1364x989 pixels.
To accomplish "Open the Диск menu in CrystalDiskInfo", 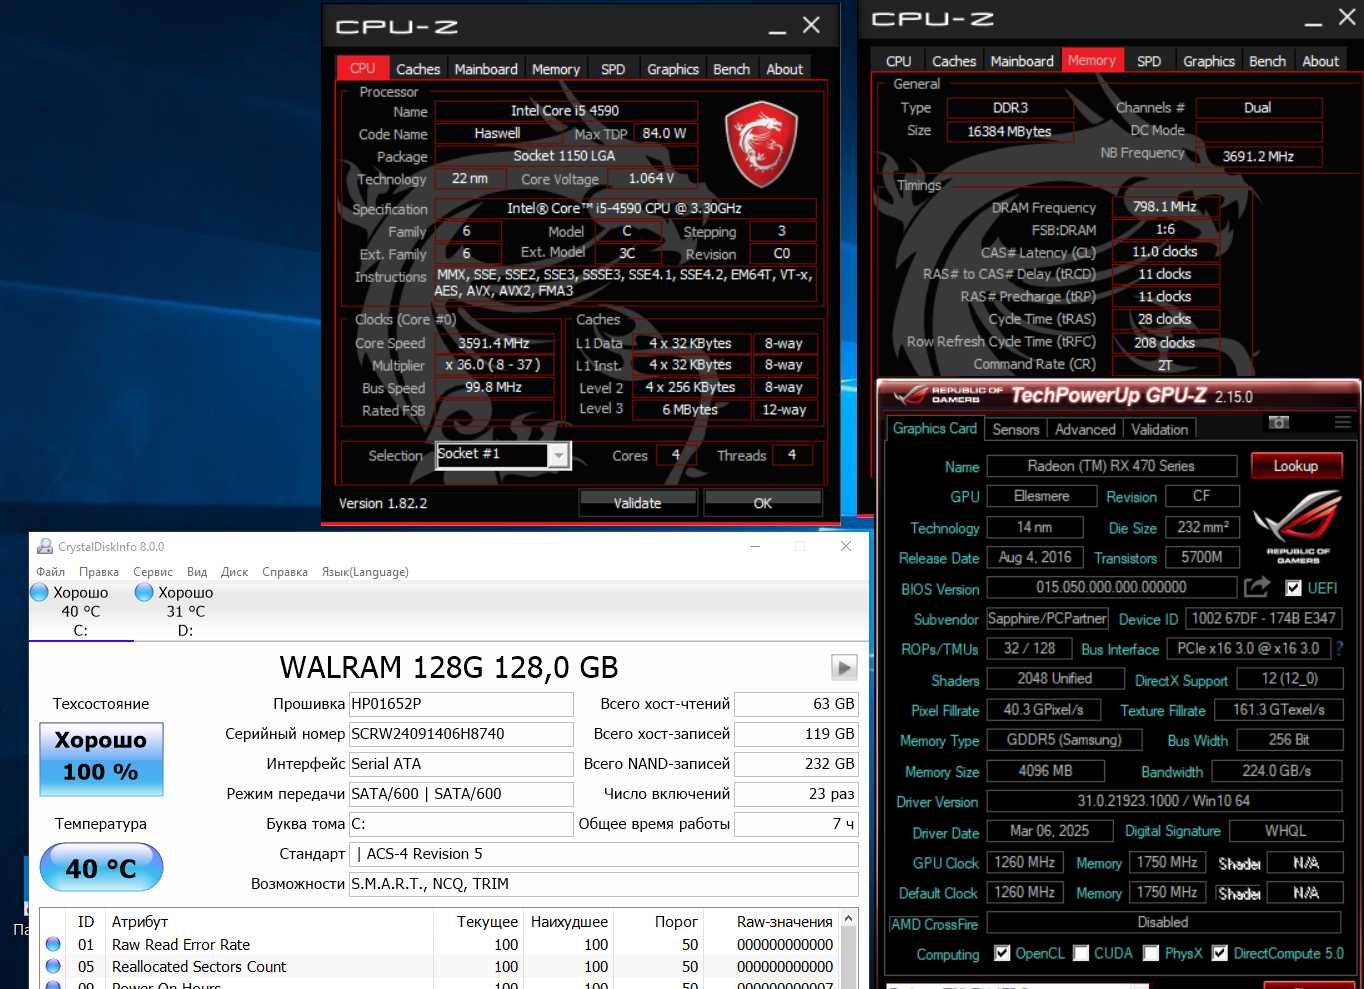I will pyautogui.click(x=235, y=572).
